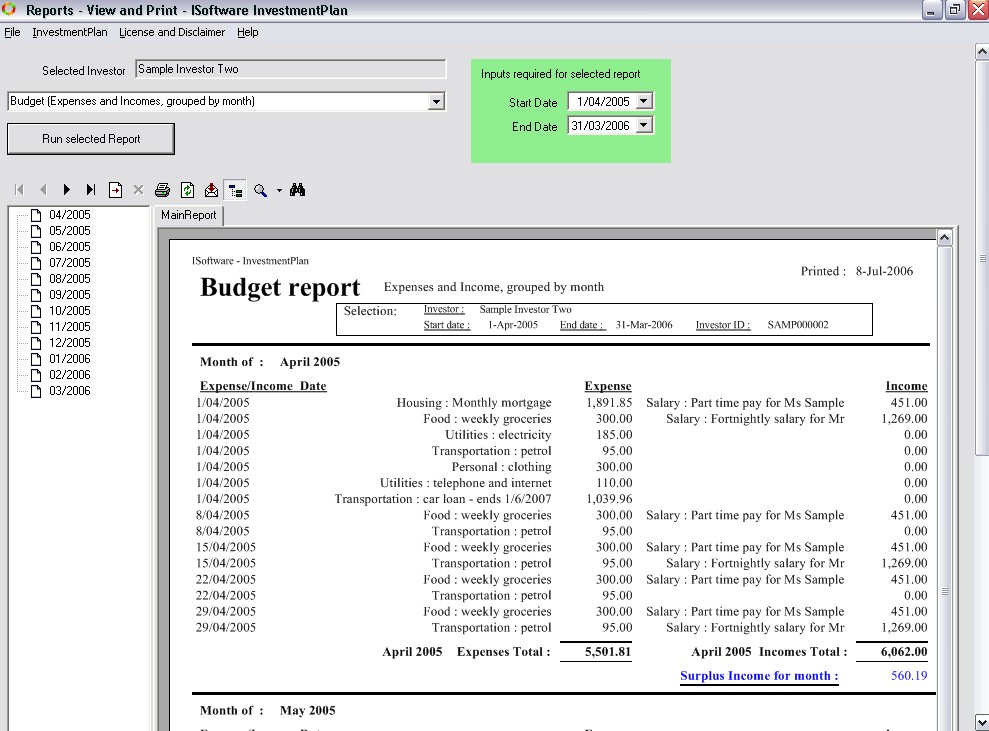Viewport: 989px width, 731px height.
Task: Expand the Budget report type dropdown
Action: [436, 102]
